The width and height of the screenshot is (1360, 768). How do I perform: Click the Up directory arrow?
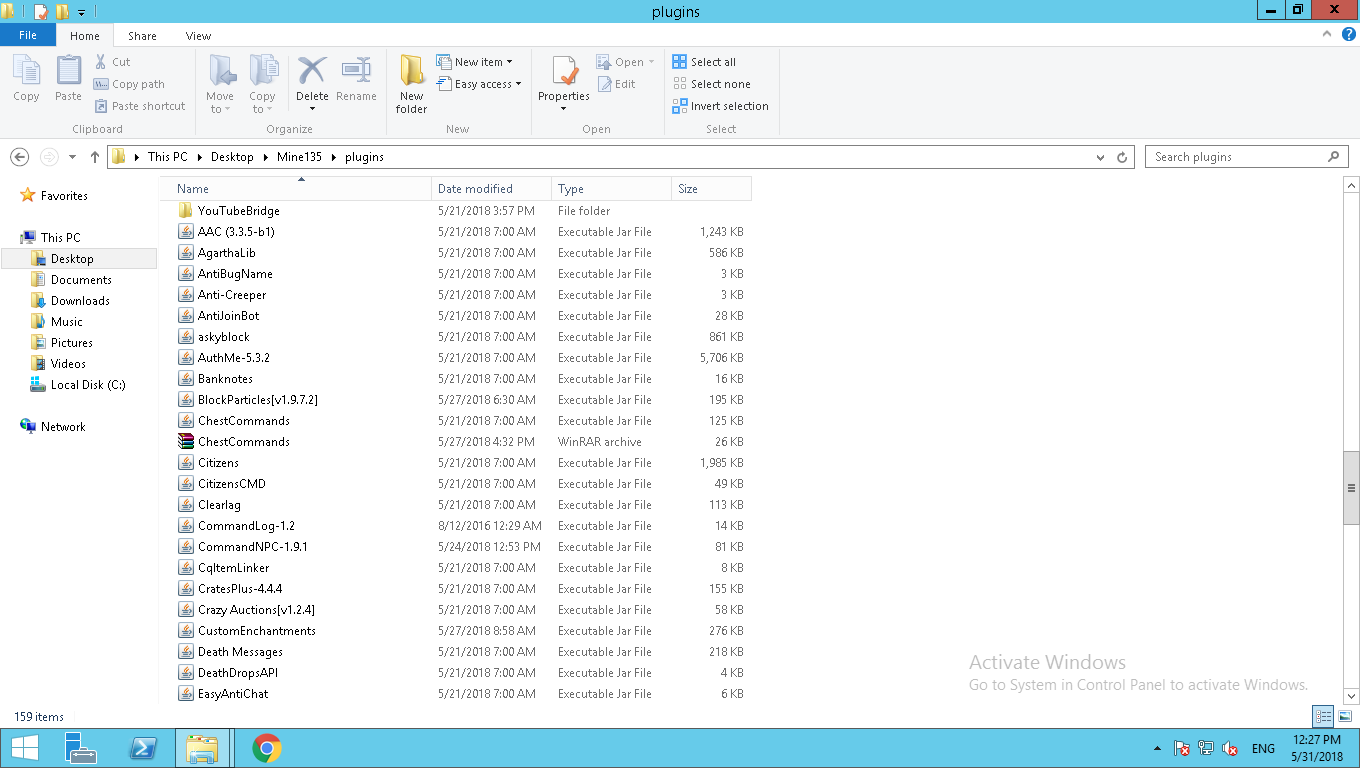tap(95, 157)
